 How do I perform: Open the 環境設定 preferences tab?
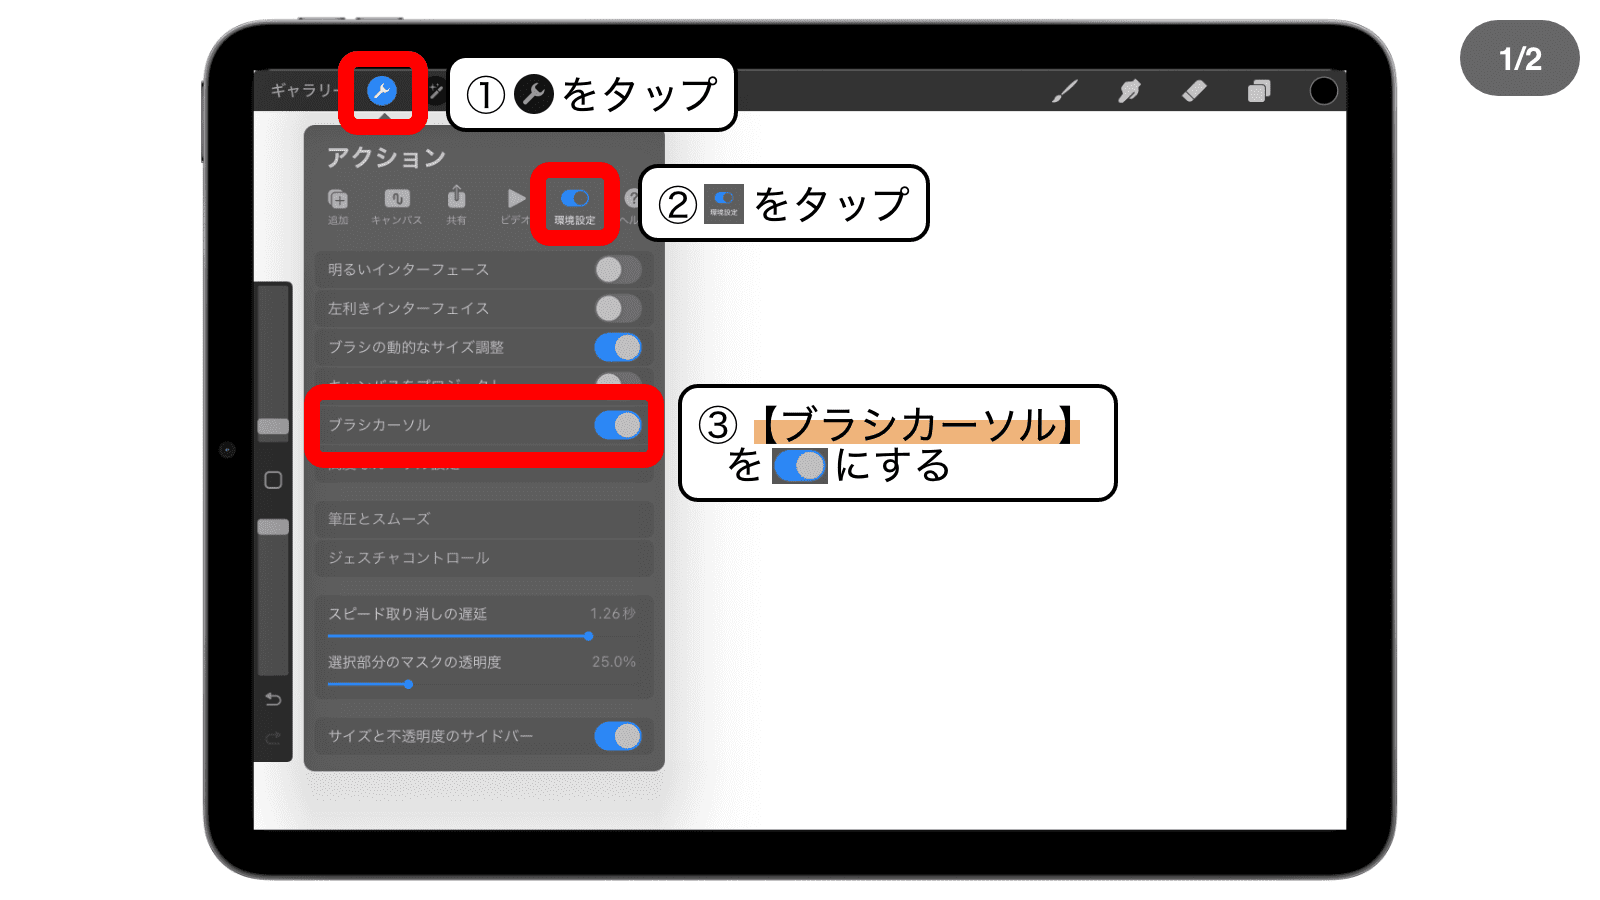pyautogui.click(x=575, y=206)
